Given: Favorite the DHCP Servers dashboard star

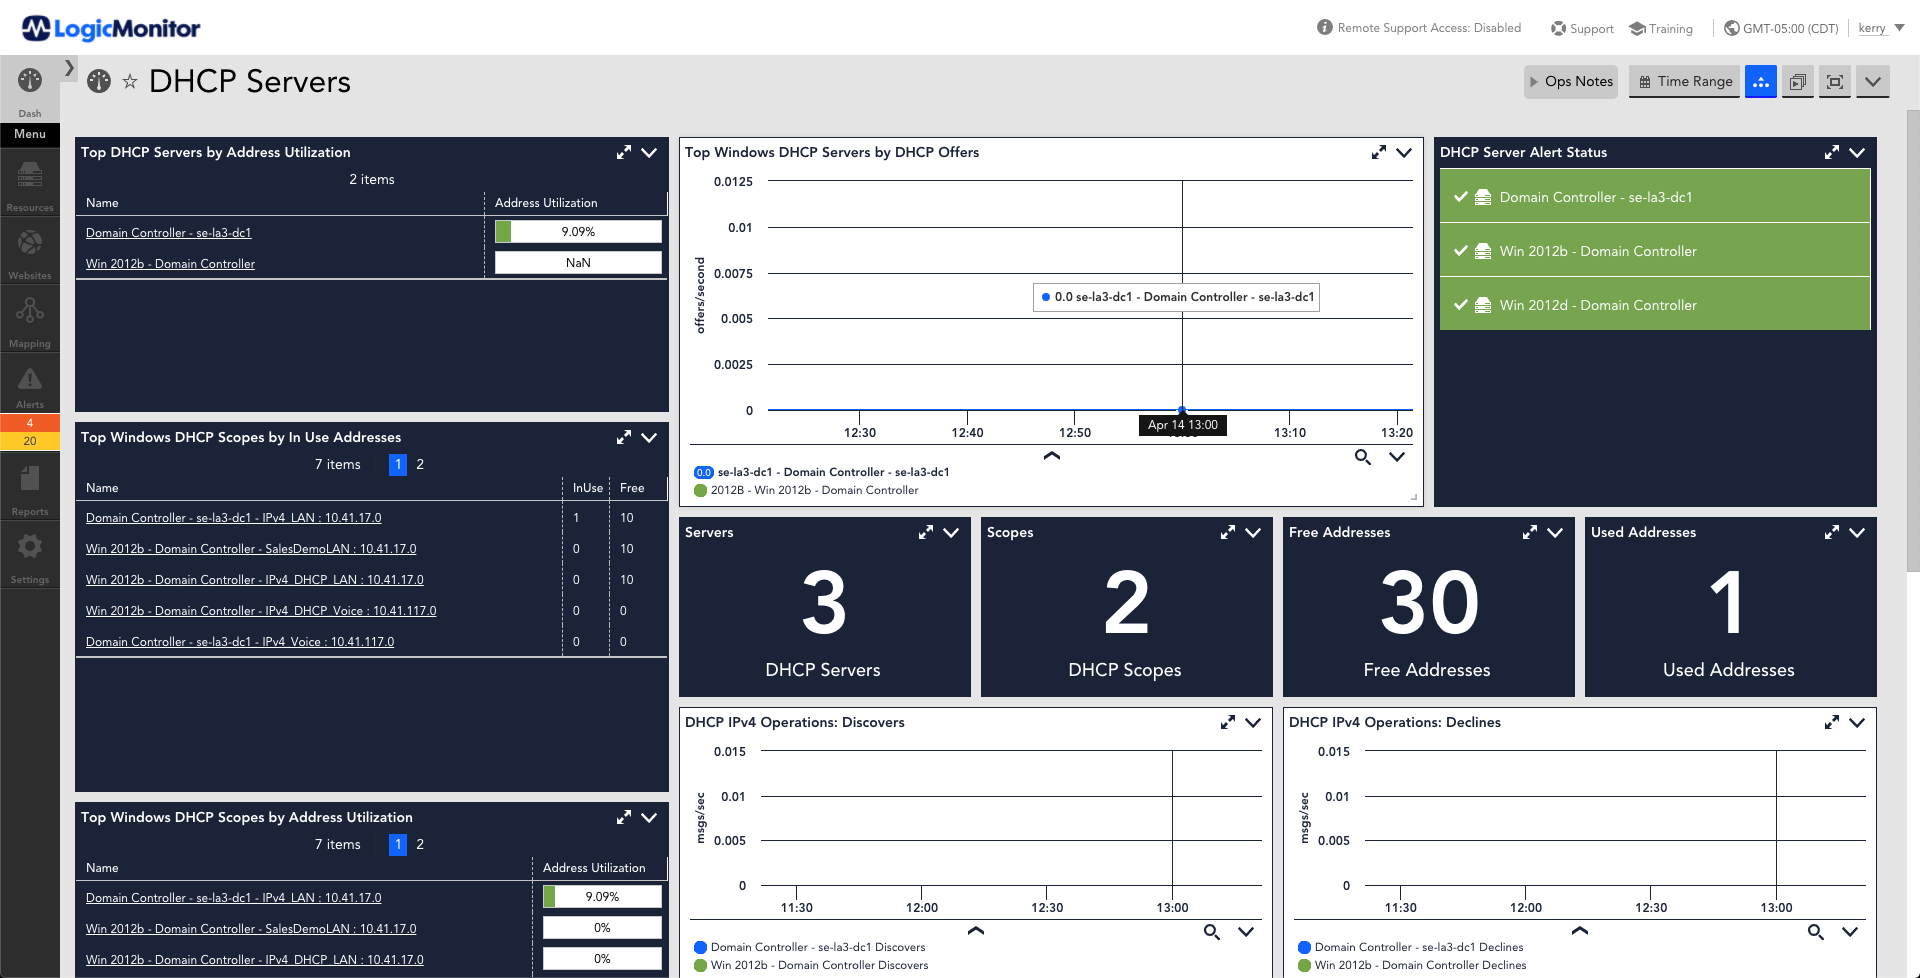Looking at the screenshot, I should pos(130,82).
